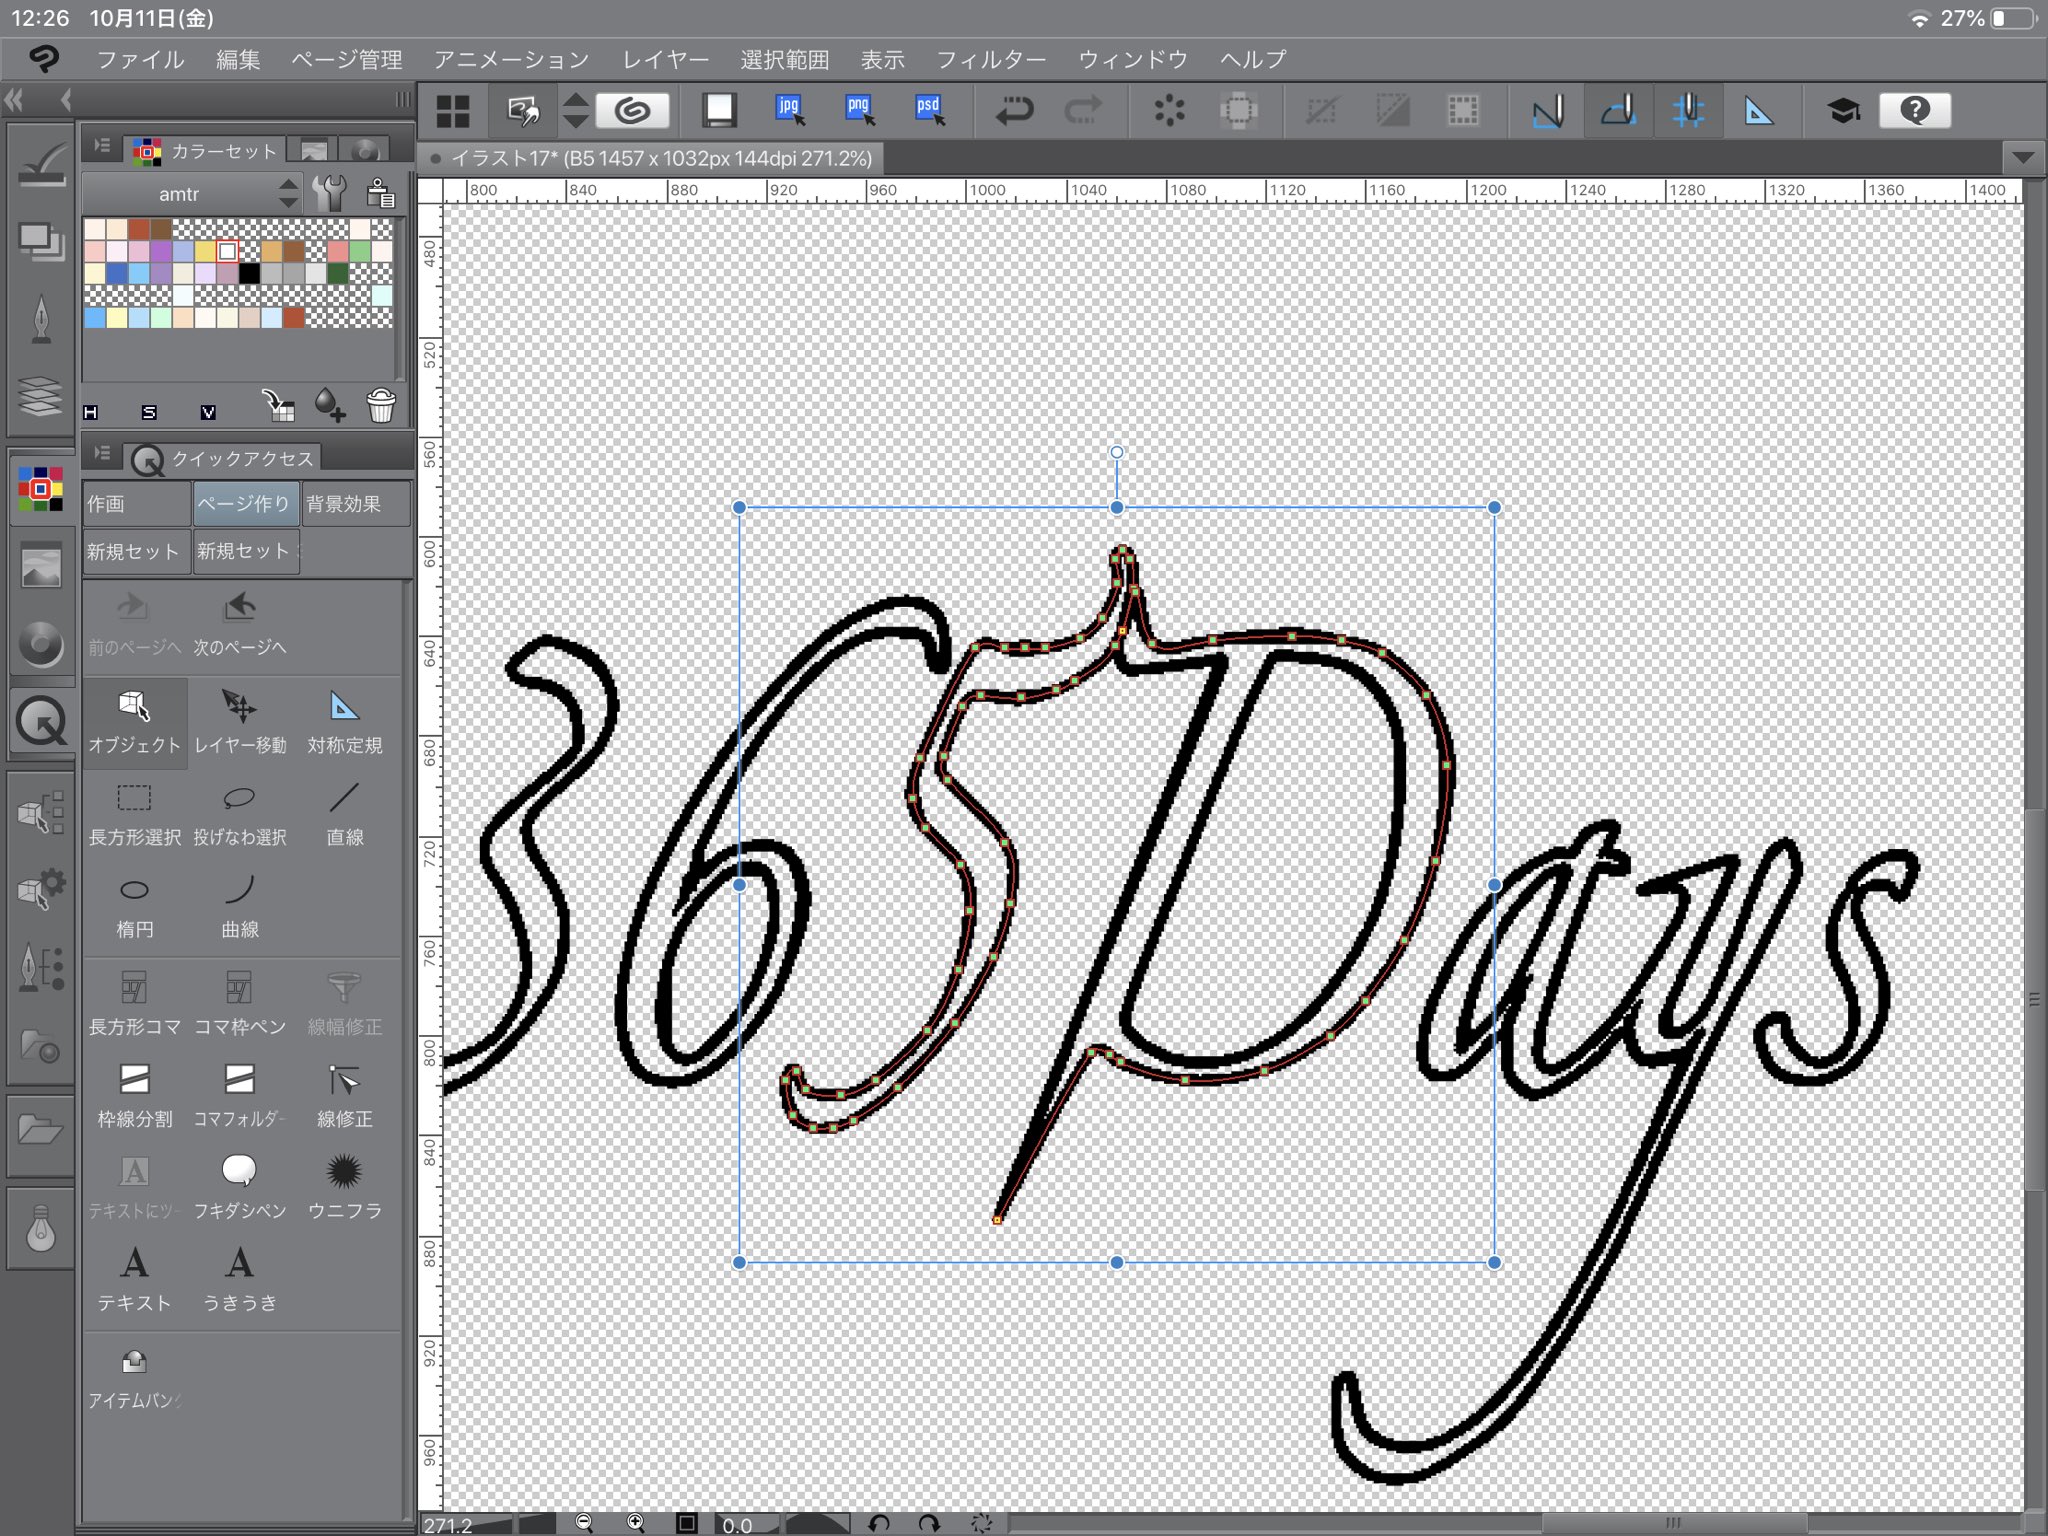The image size is (2048, 1536).
Task: Select the curve tool (曲線)
Action: click(x=240, y=906)
